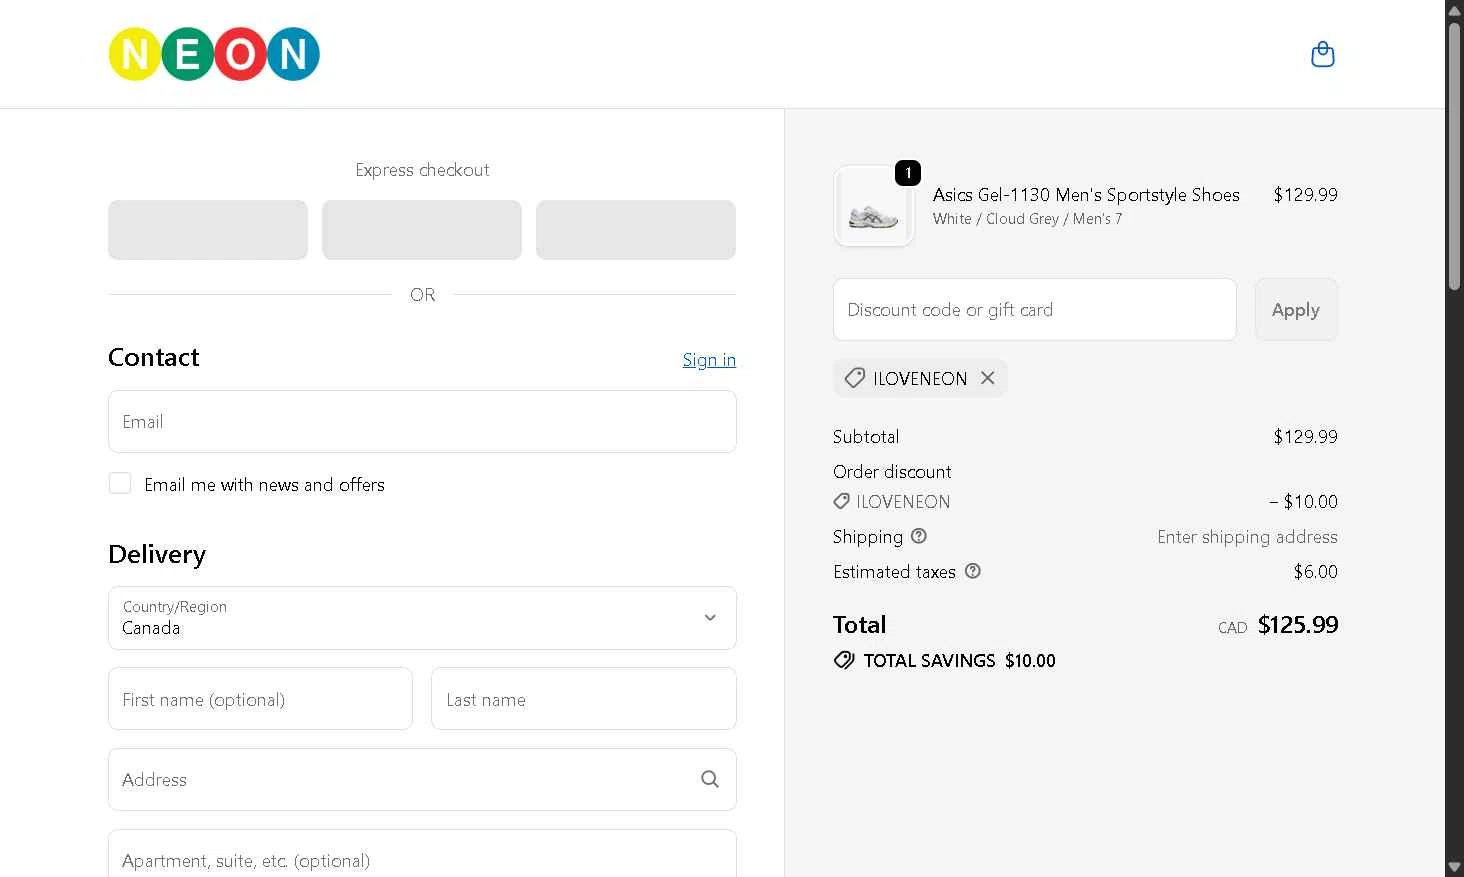
Task: Remove the ILOVENEON discount code
Action: click(987, 378)
